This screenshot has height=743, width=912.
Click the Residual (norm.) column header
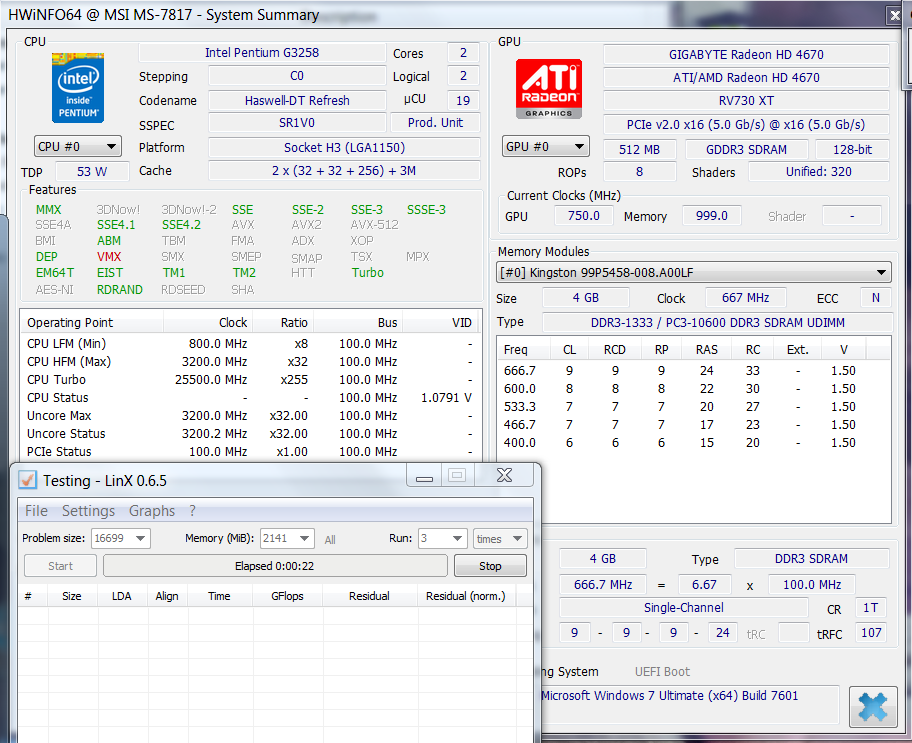coord(466,596)
